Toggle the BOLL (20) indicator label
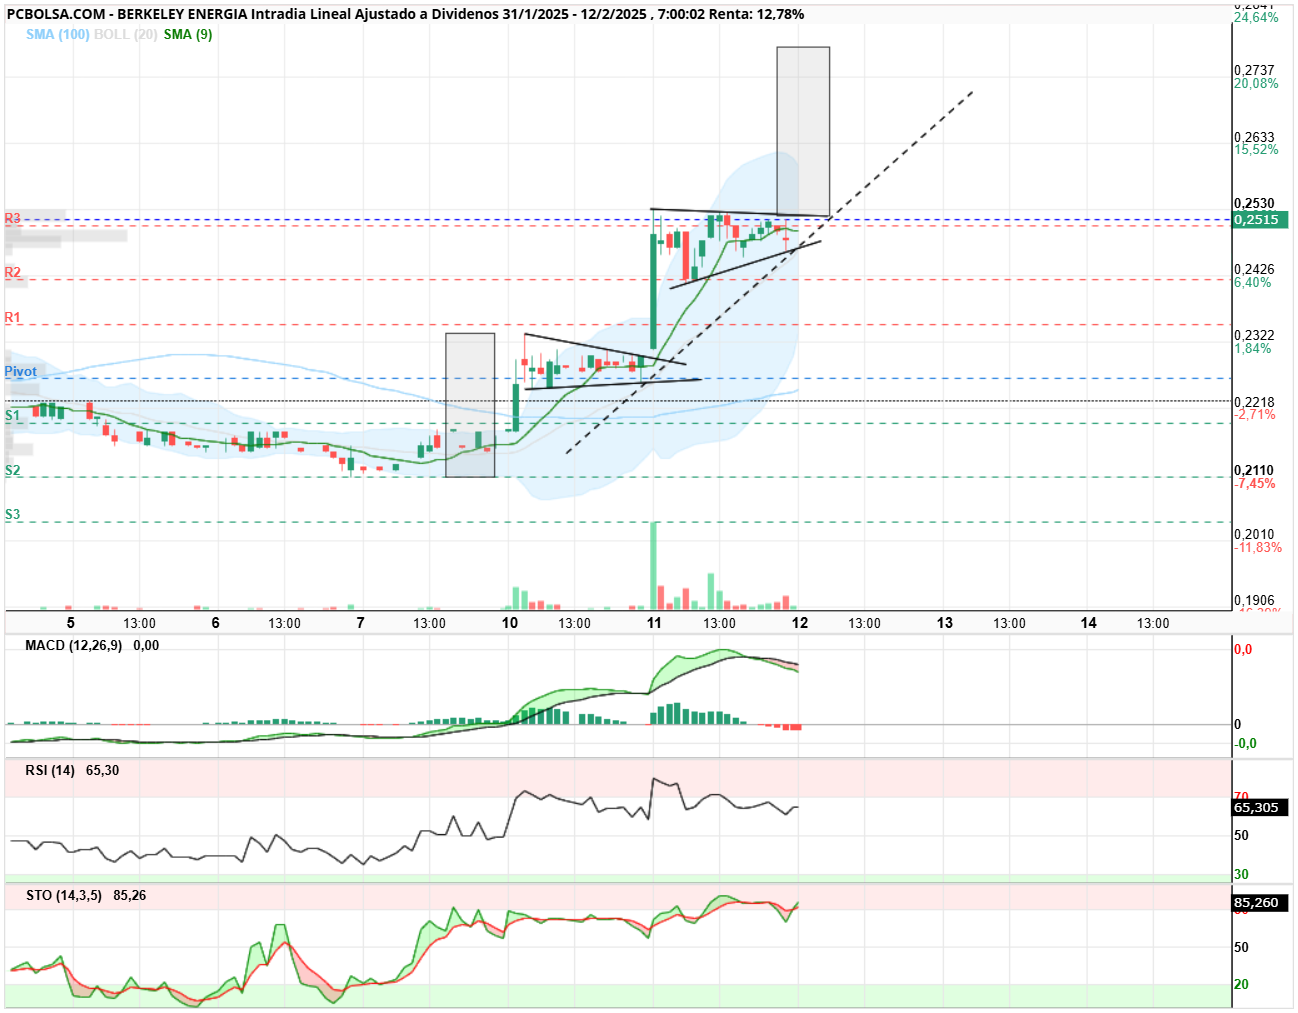 tap(126, 34)
